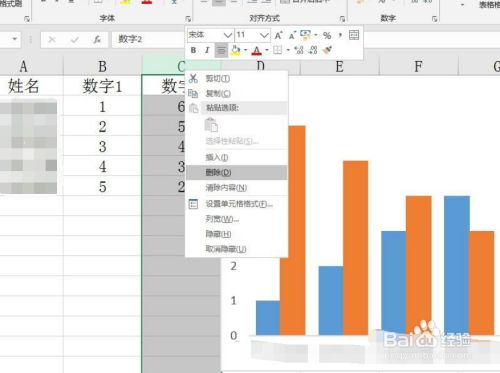Click cancel X in formula bar

tap(52, 40)
